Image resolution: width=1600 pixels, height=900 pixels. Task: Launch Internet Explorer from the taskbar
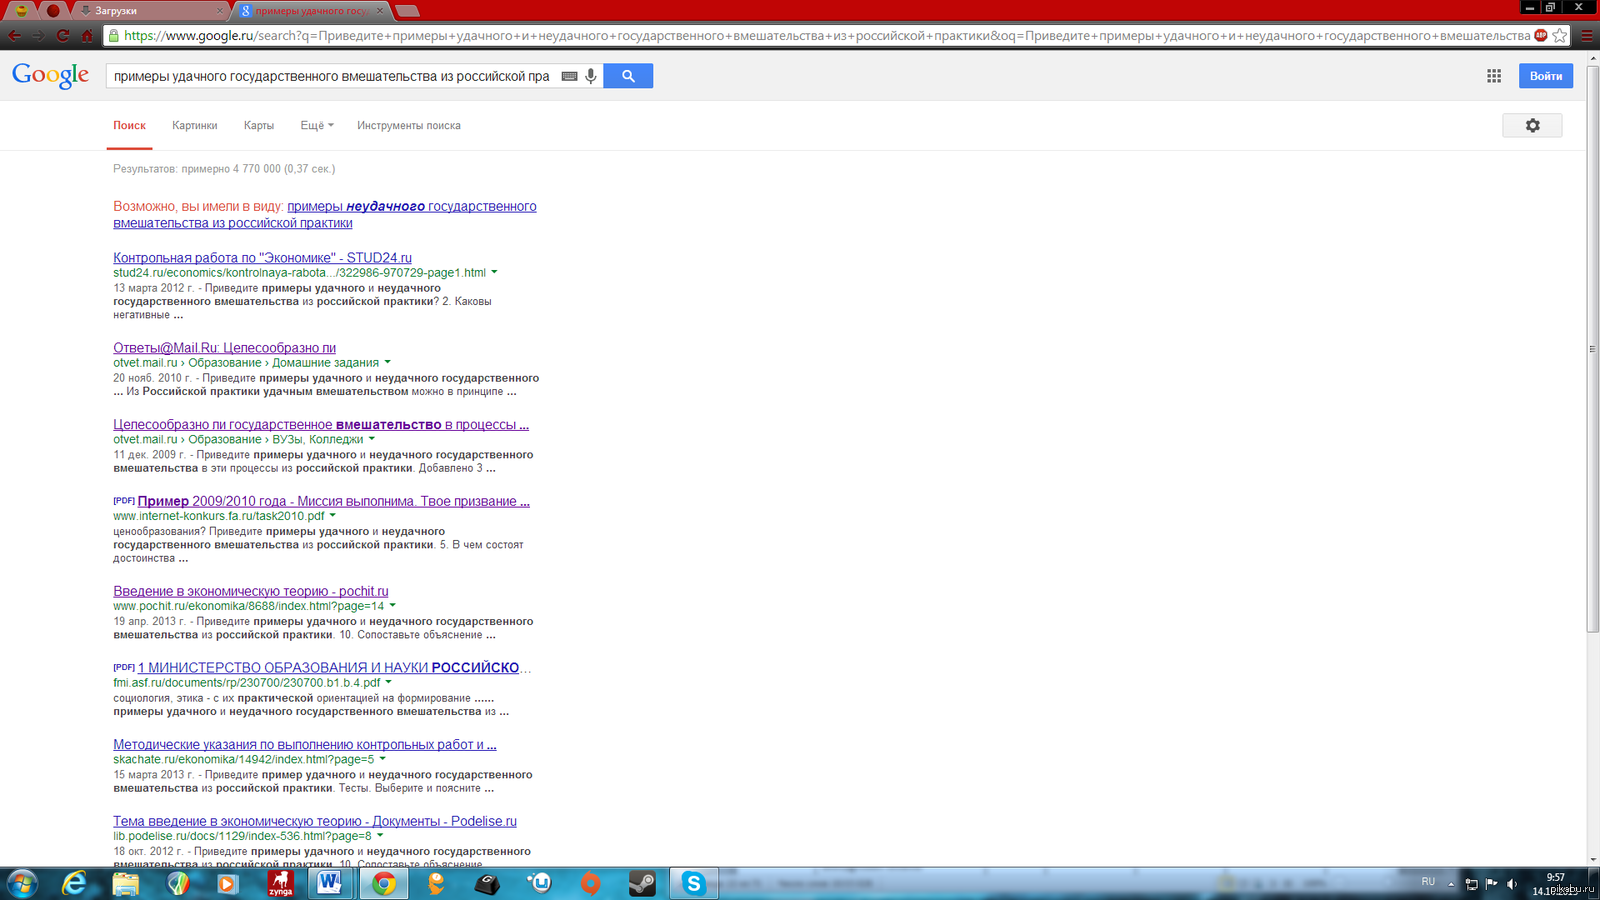point(74,883)
